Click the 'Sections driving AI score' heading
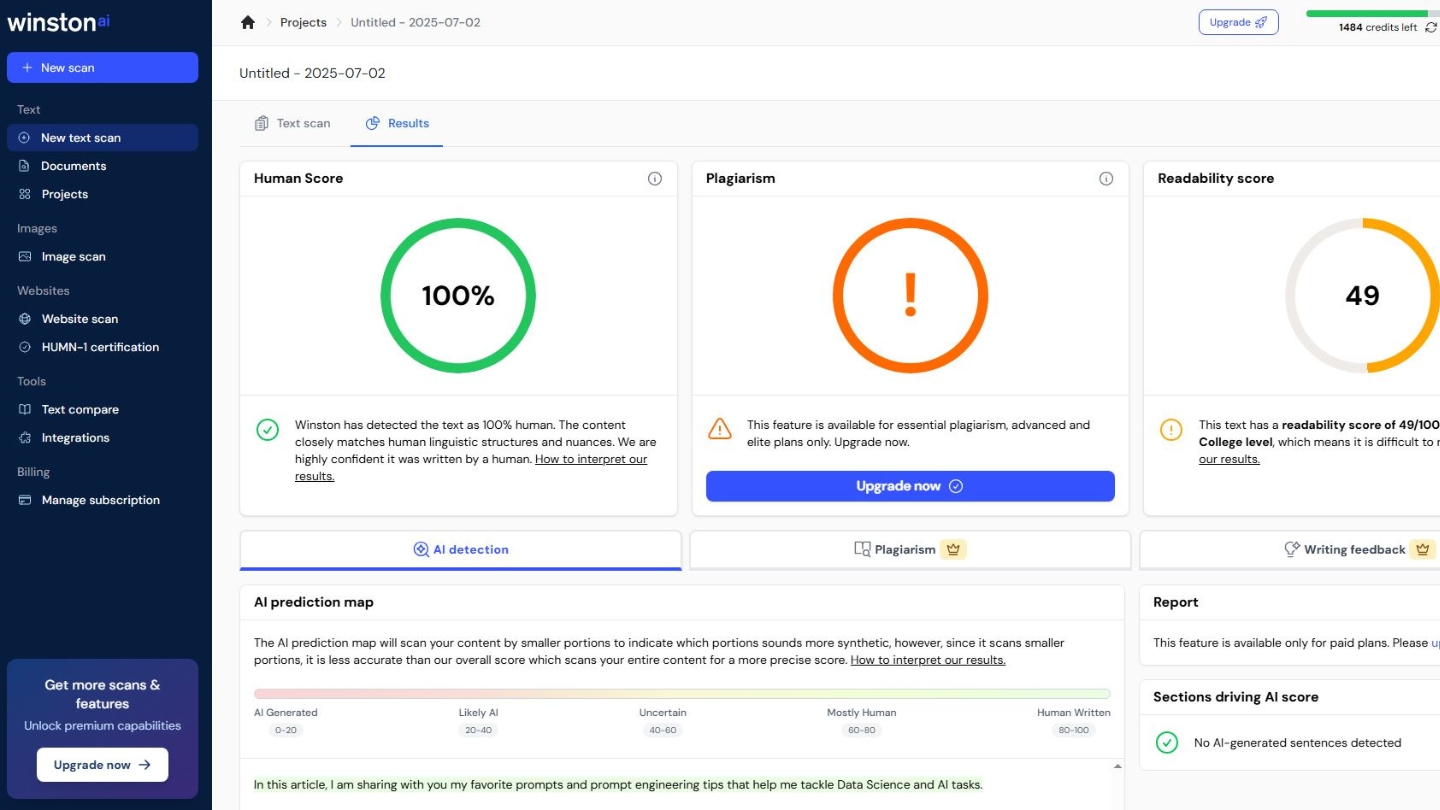 (x=1235, y=697)
